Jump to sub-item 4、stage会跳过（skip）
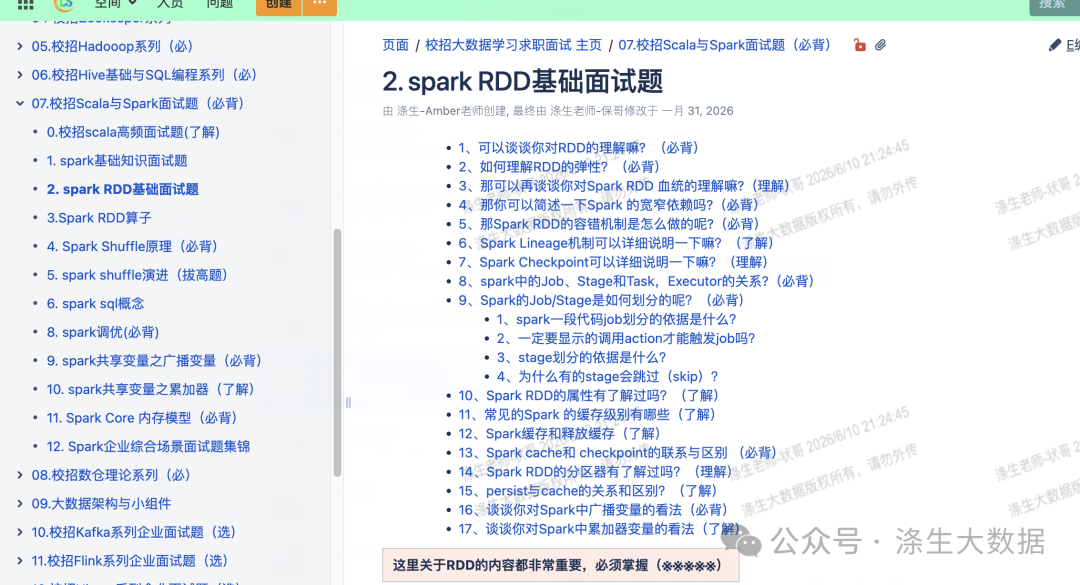This screenshot has height=585, width=1080. 608,377
